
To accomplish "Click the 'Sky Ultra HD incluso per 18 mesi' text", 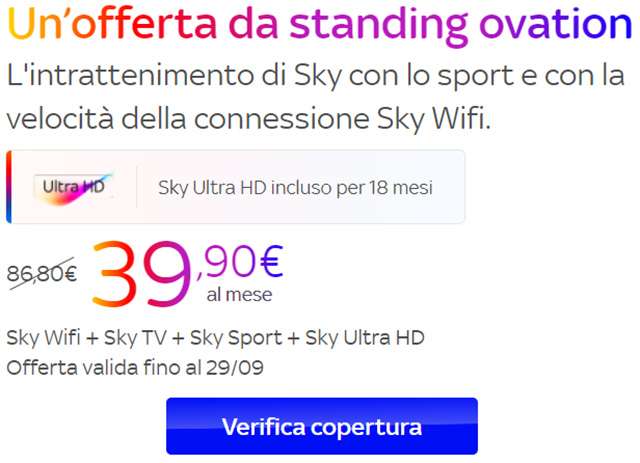I will [295, 188].
